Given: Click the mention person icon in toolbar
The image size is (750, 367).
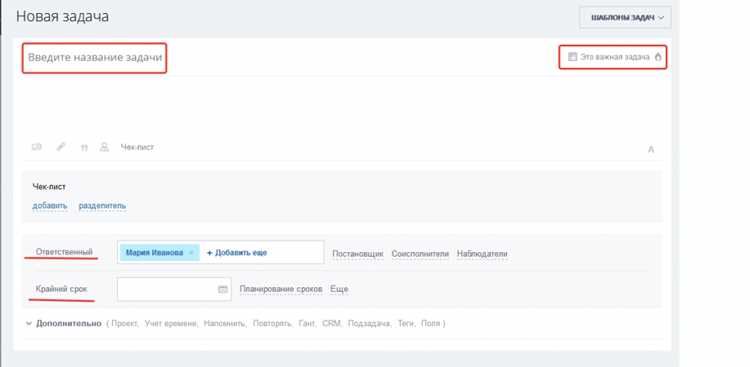Looking at the screenshot, I should pyautogui.click(x=104, y=147).
